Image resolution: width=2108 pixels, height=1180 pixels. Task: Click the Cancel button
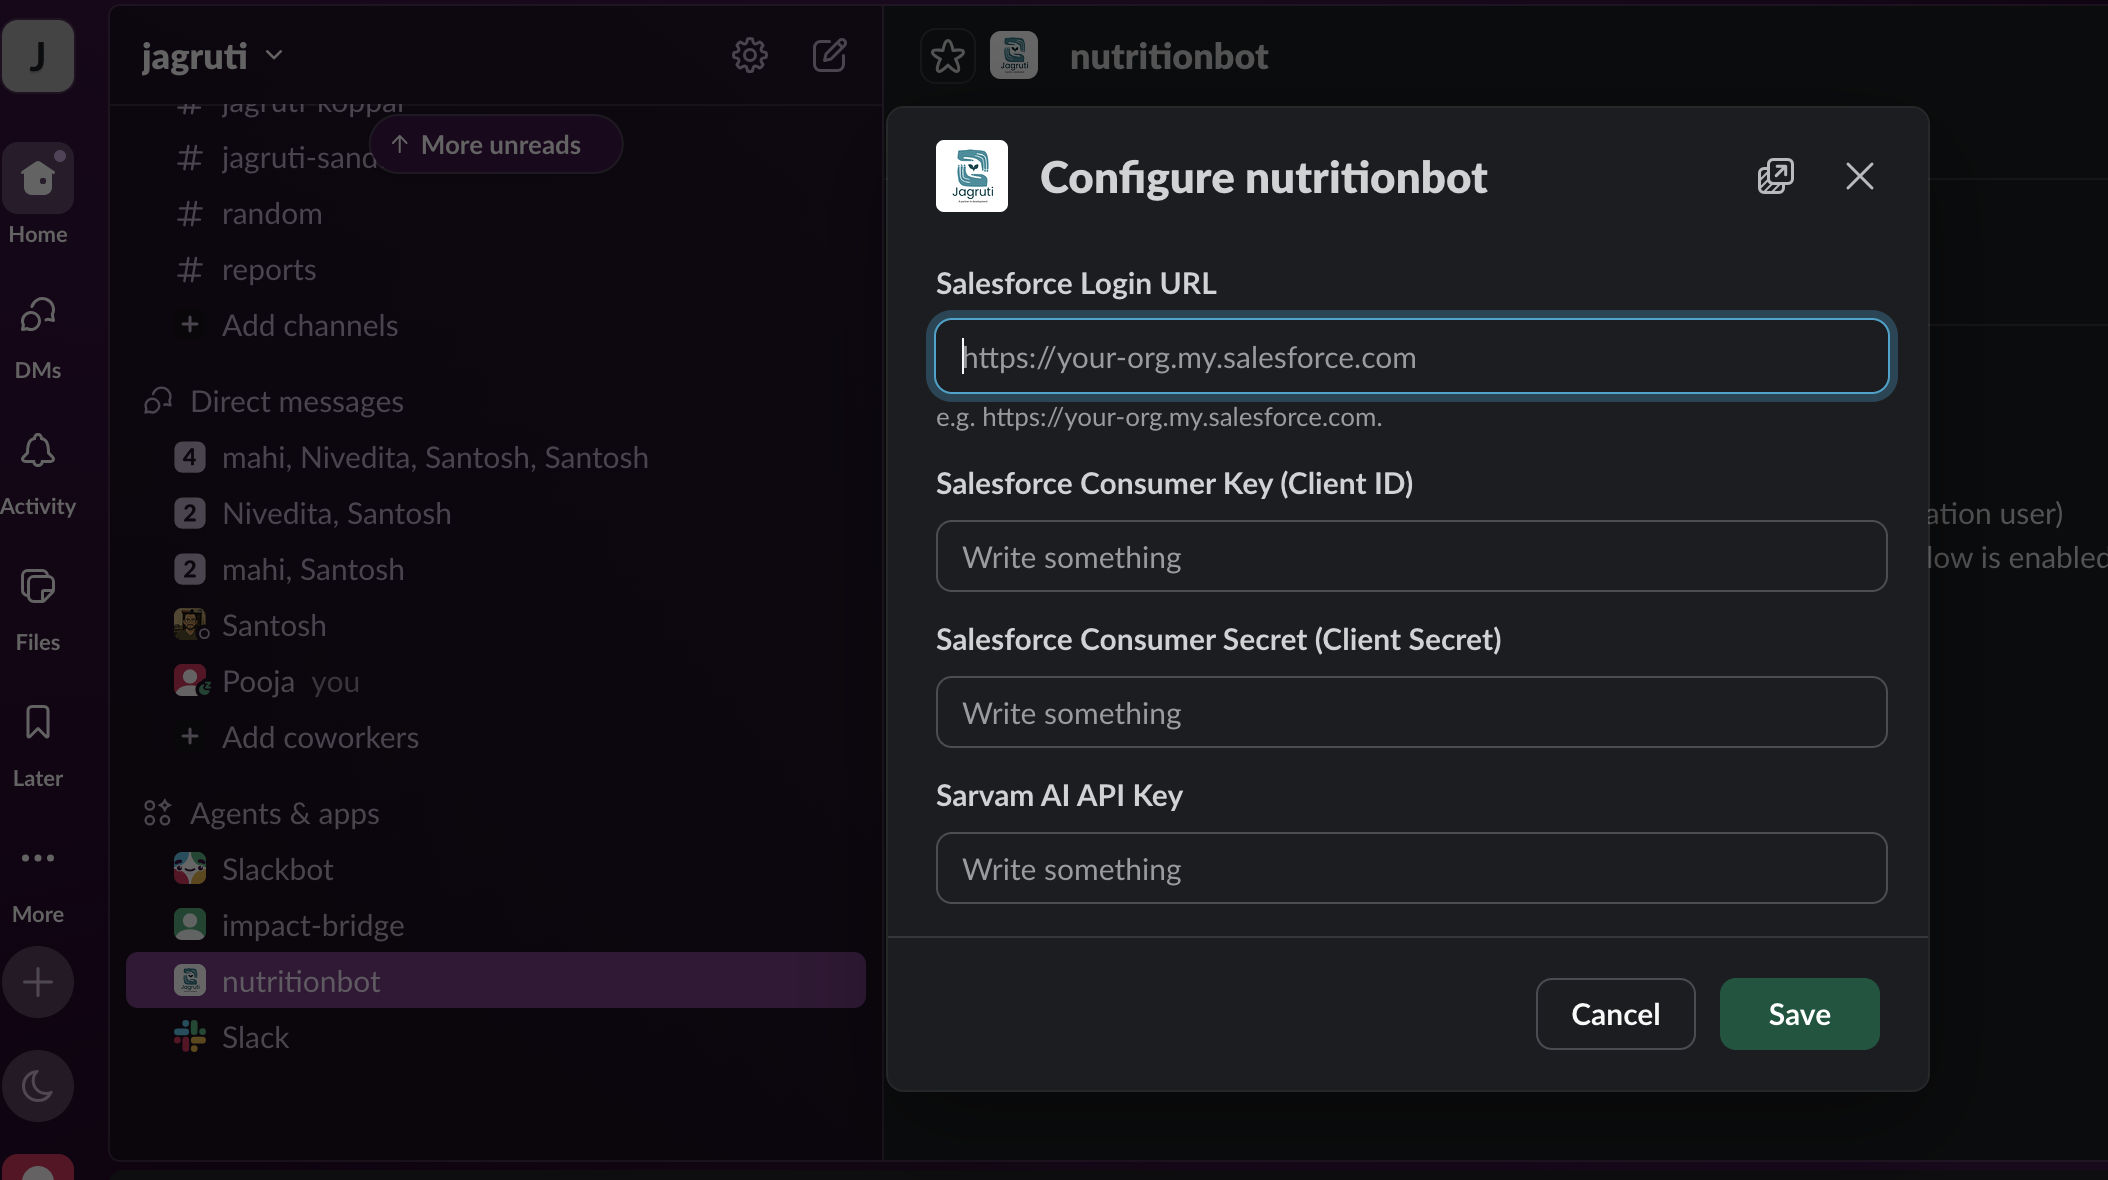pos(1615,1014)
